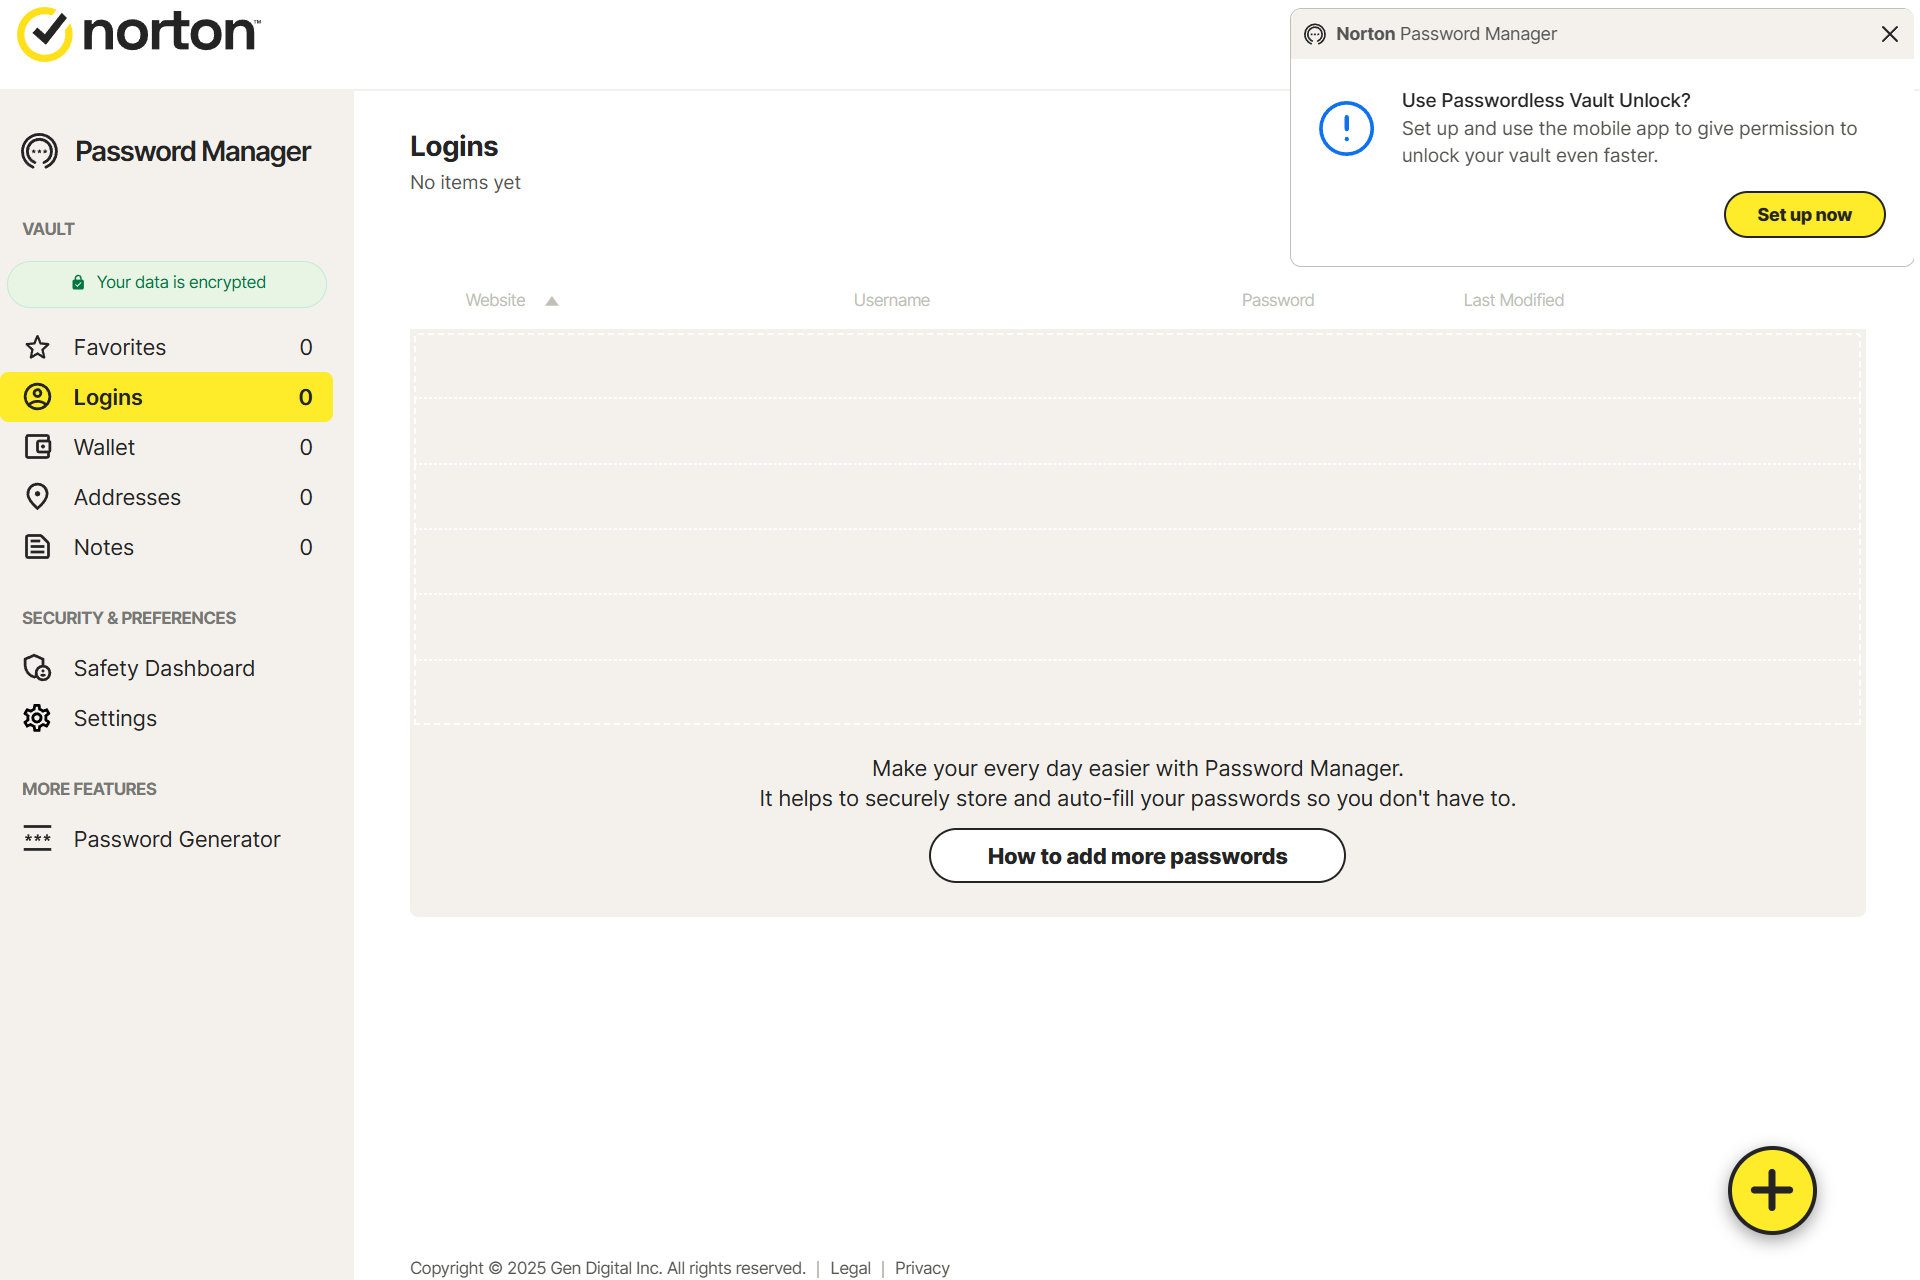Select Logins in the vault menu
The height and width of the screenshot is (1280, 1920).
click(167, 397)
